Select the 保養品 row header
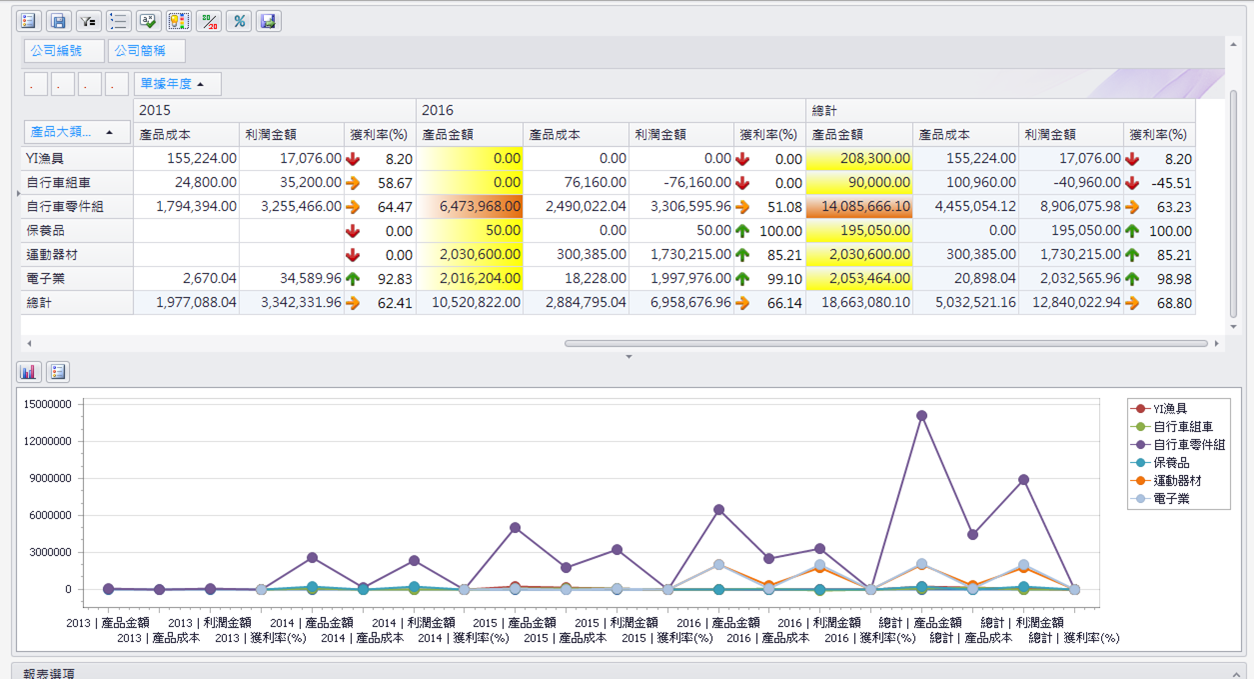Viewport: 1254px width, 679px height. click(77, 230)
